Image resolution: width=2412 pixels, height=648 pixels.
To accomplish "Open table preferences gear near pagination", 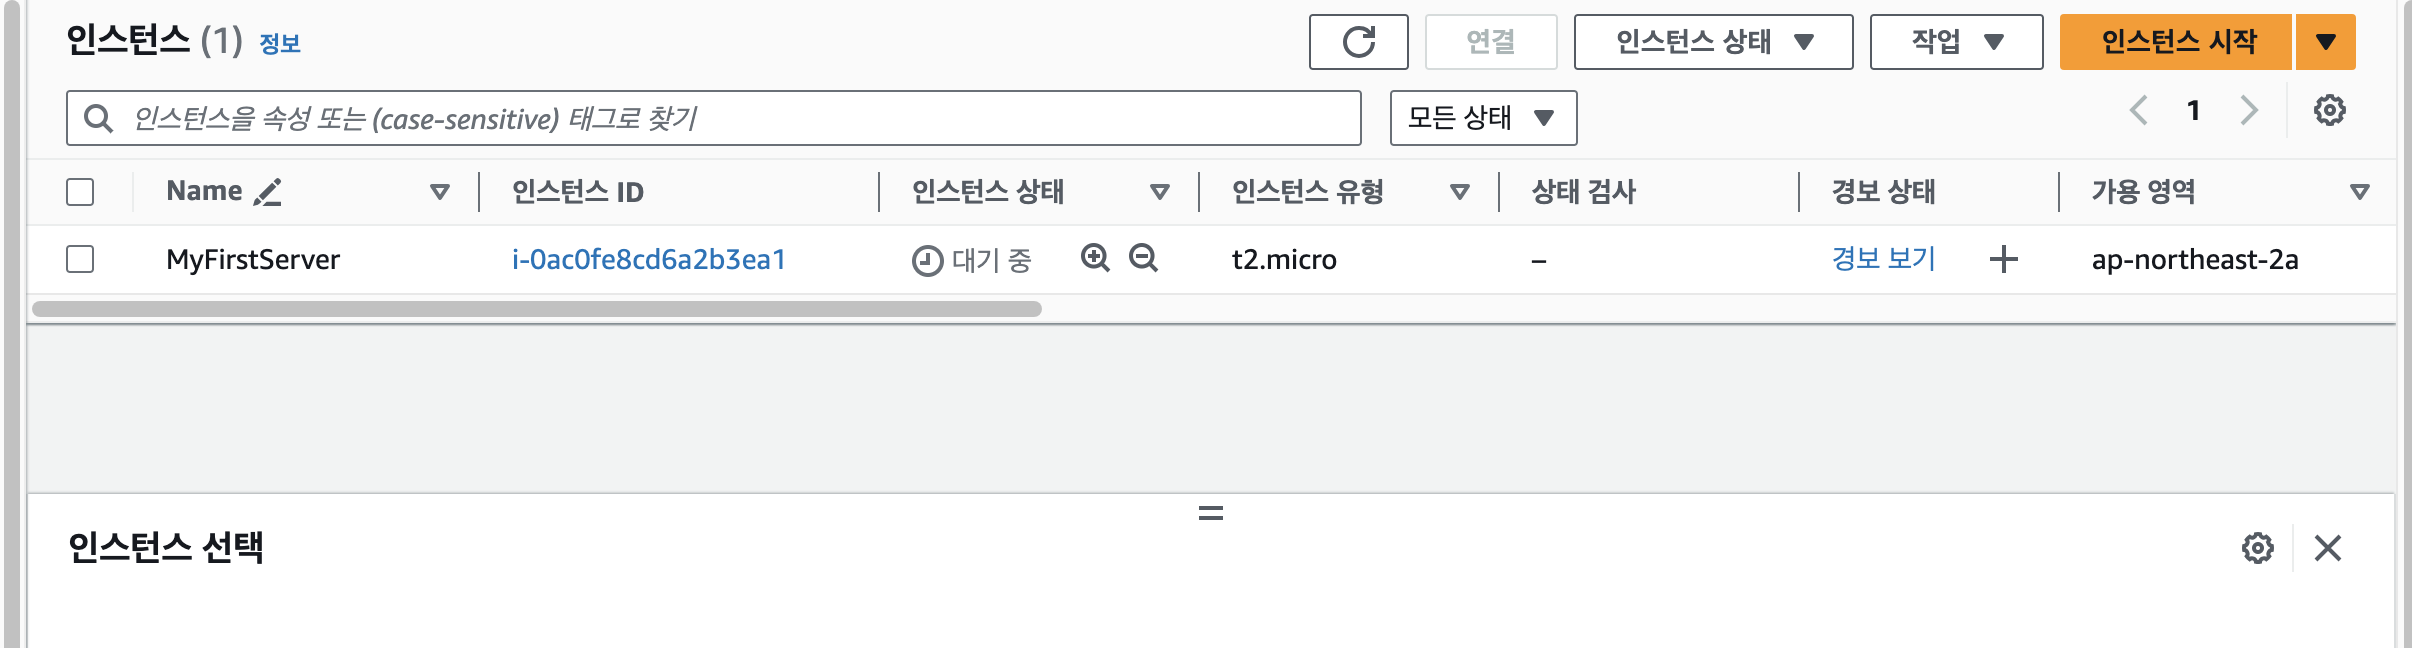I will click(2329, 110).
